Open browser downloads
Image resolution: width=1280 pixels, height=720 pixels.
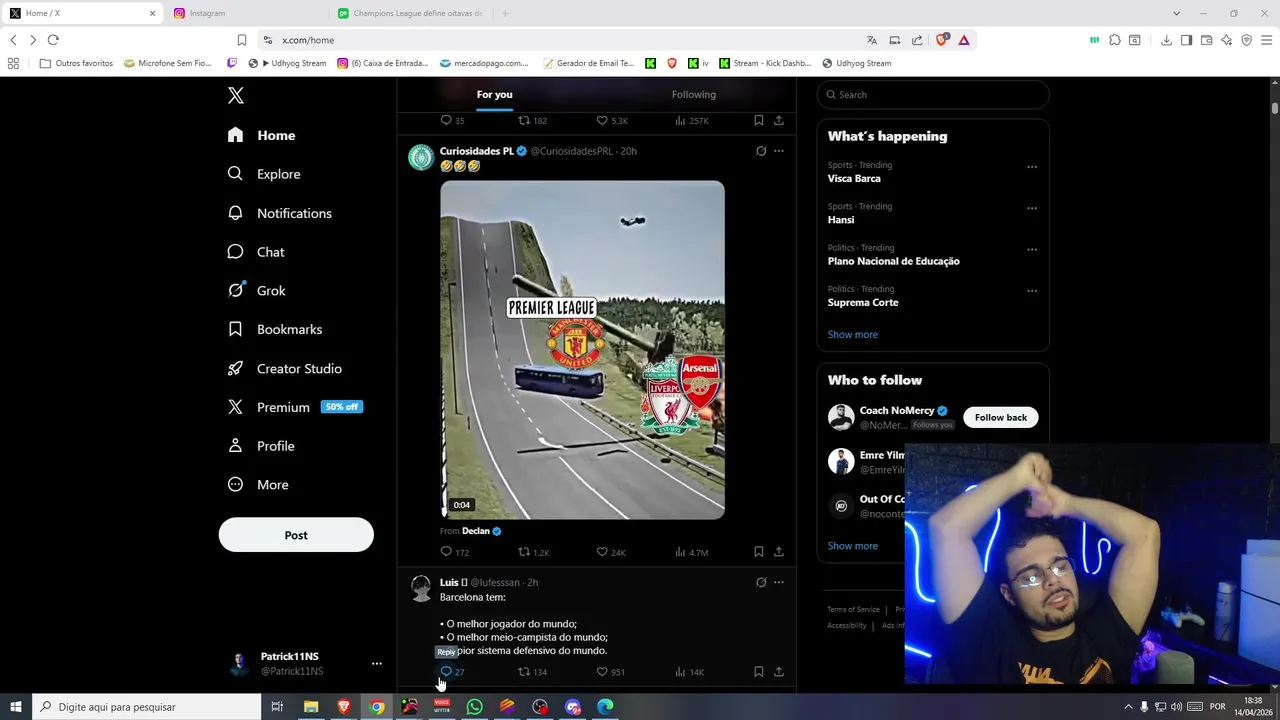coord(1166,40)
